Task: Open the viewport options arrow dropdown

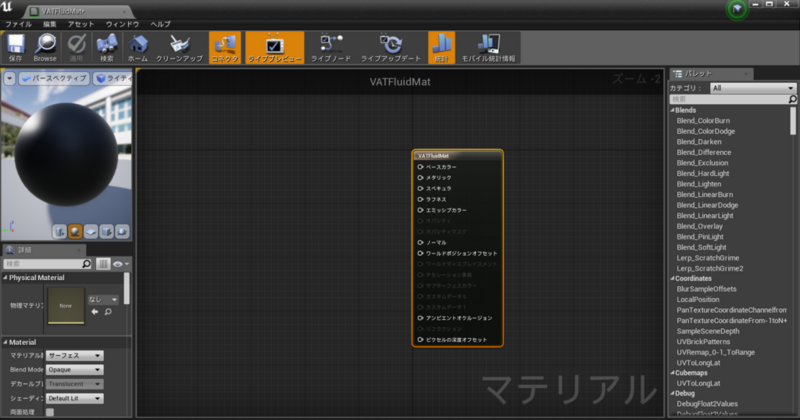Action: pos(10,79)
